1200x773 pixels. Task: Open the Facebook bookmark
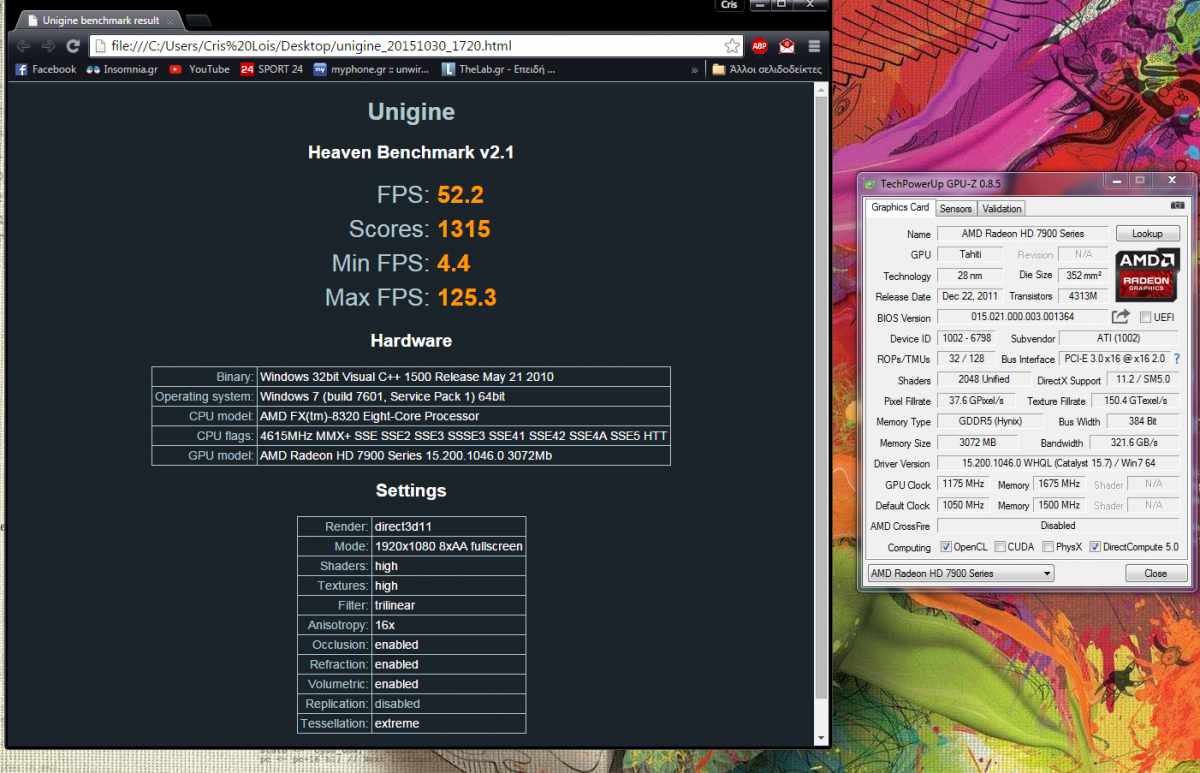(46, 70)
